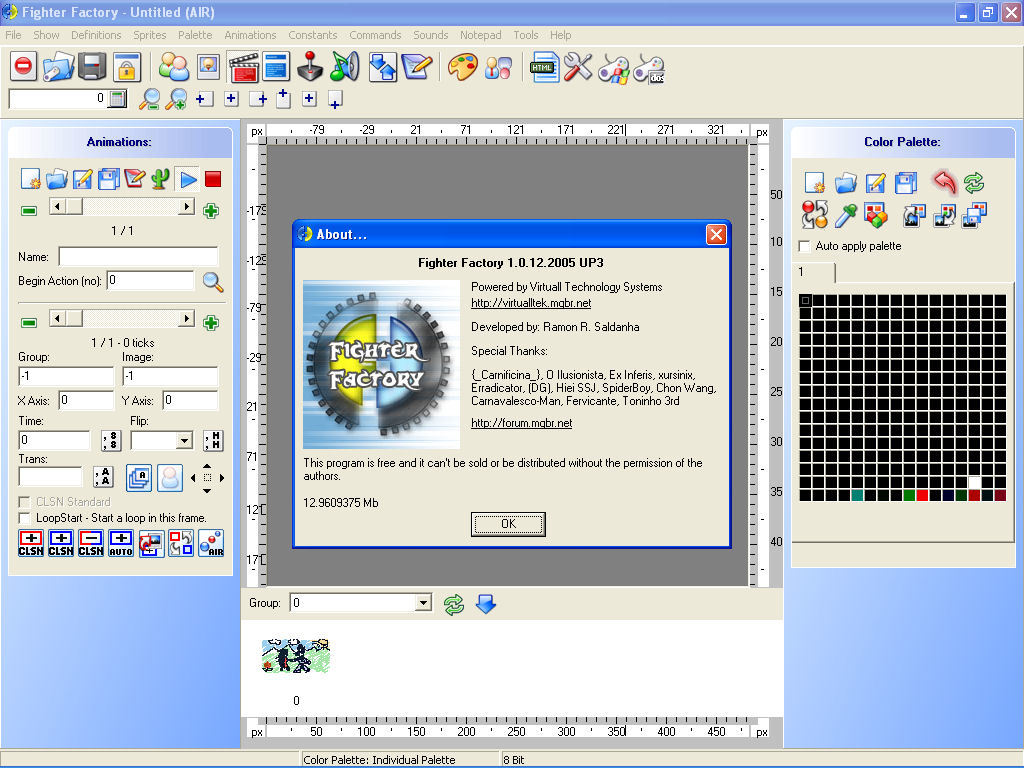Image resolution: width=1024 pixels, height=768 pixels.
Task: Click the AIR icon in Animations panel
Action: click(211, 543)
